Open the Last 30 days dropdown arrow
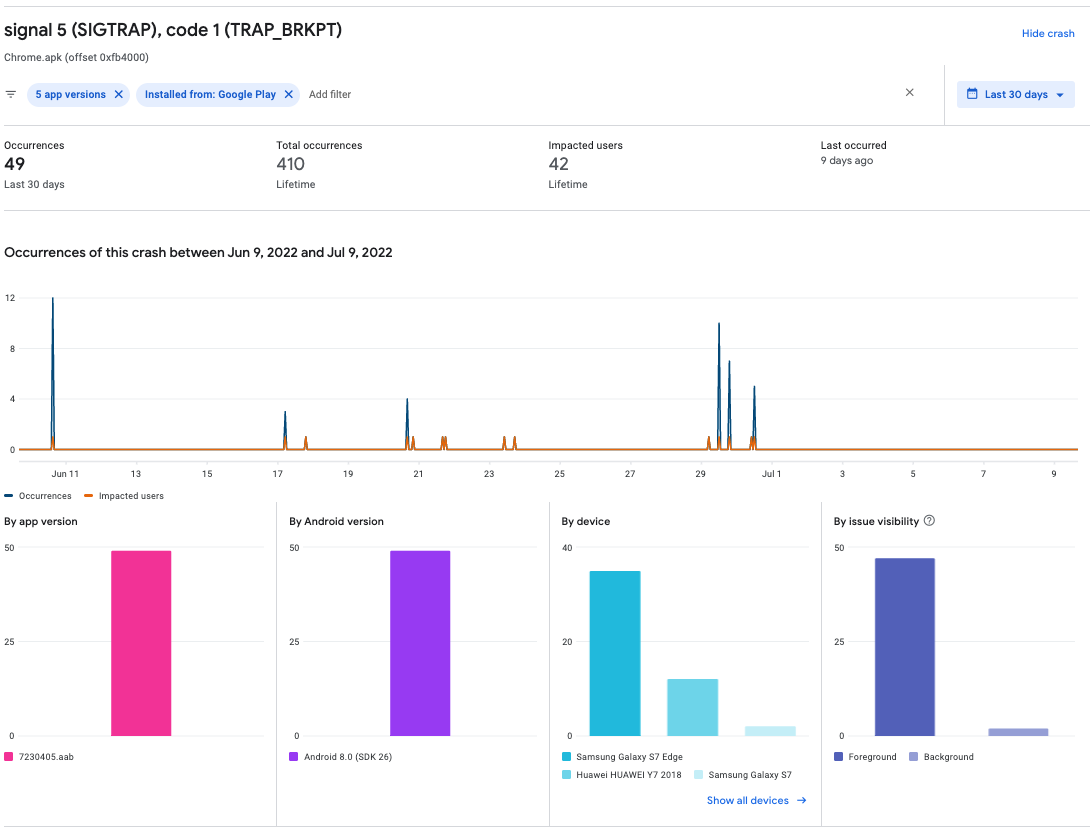The image size is (1090, 829). [1060, 95]
